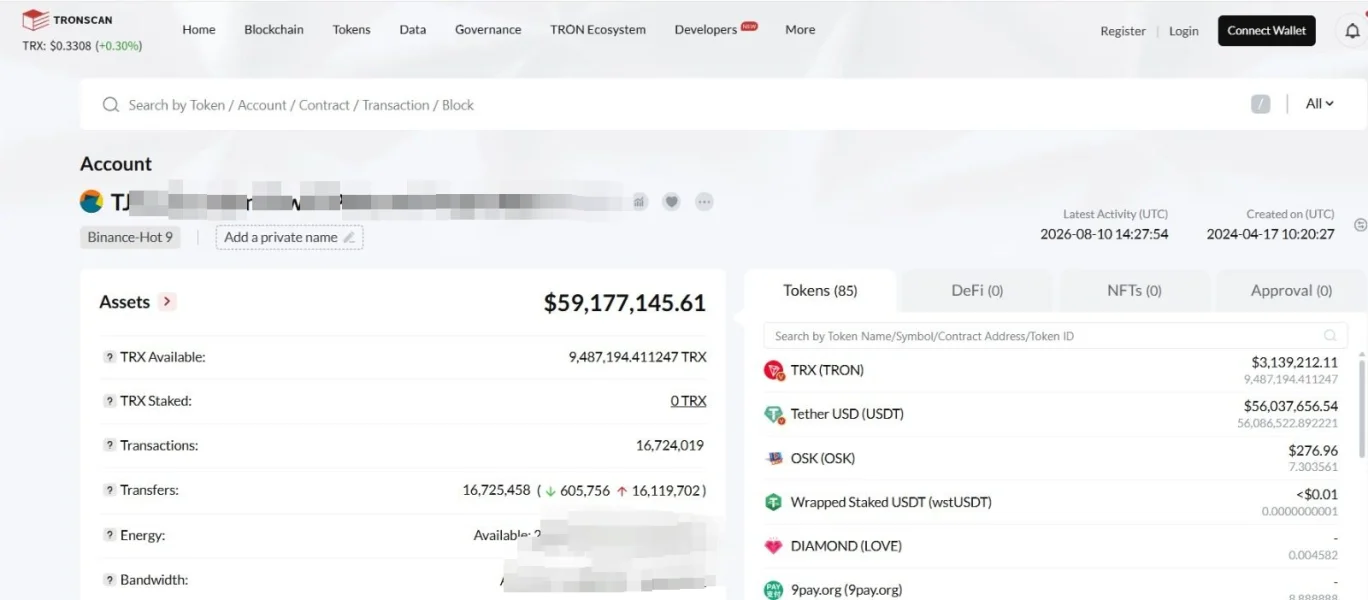1368x600 pixels.
Task: Click the Created on timestamp
Action: (x=1270, y=234)
